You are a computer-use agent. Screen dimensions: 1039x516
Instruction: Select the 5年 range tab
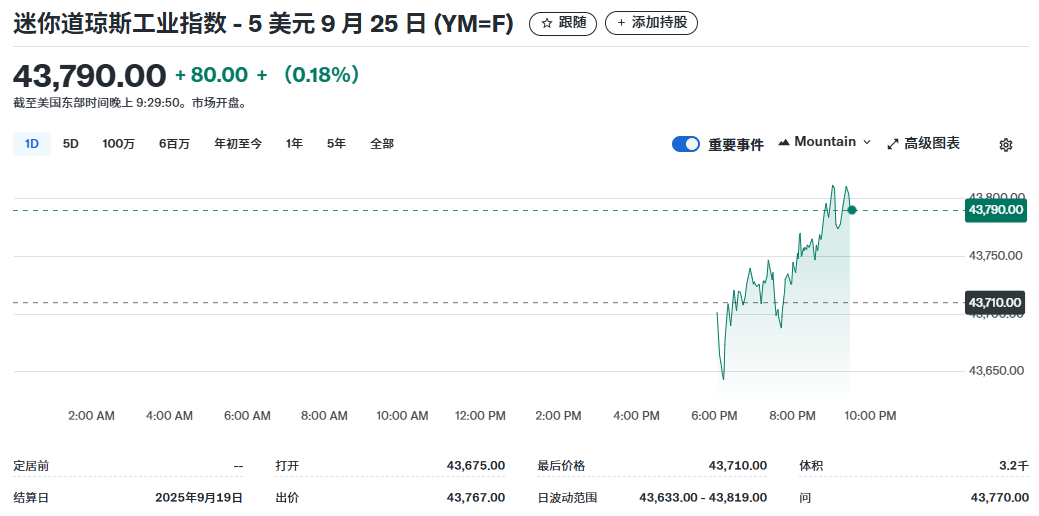(336, 144)
